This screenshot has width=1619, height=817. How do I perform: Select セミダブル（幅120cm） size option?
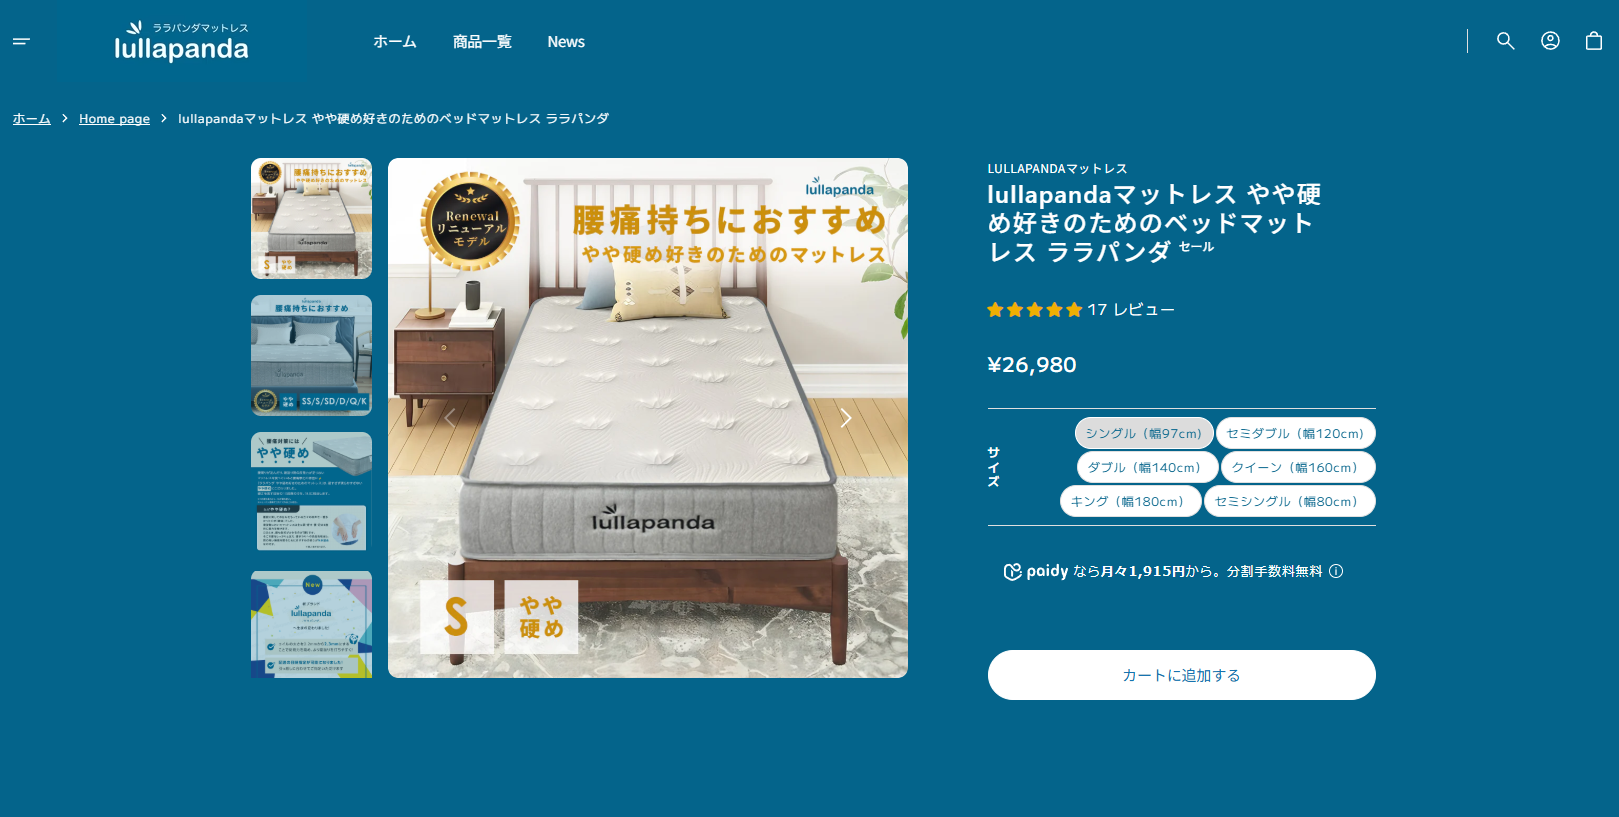[1296, 433]
